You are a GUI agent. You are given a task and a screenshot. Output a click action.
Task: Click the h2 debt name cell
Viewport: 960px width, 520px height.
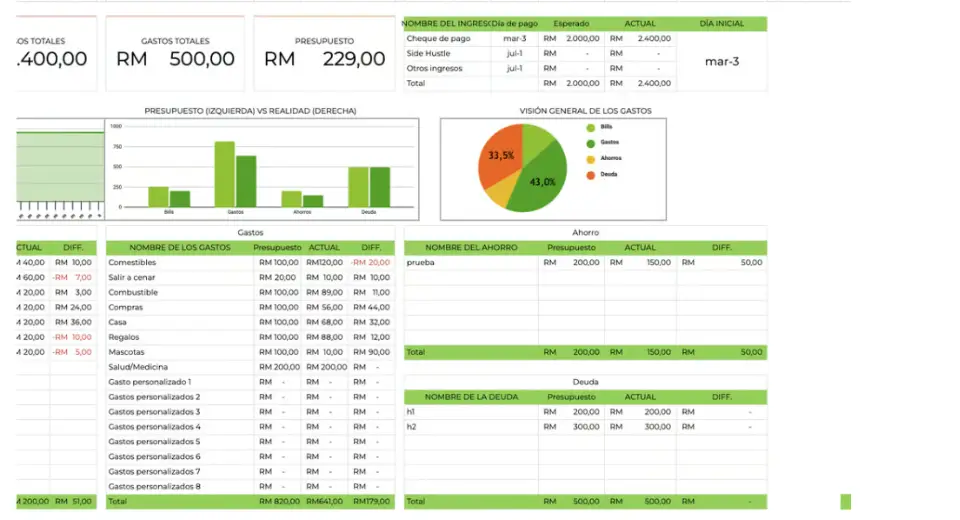[x=470, y=426]
